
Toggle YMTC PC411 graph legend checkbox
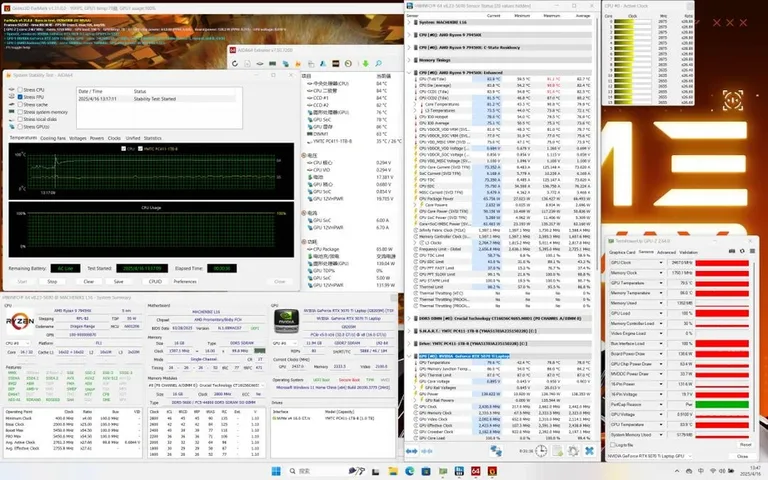click(x=140, y=148)
